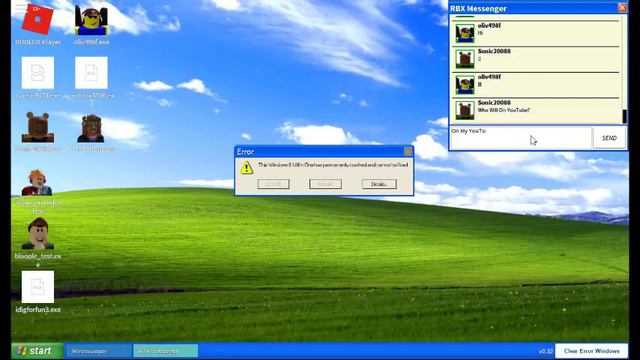The image size is (640, 360).
Task: Select the RBX Messenger taskbar item
Action: (166, 351)
